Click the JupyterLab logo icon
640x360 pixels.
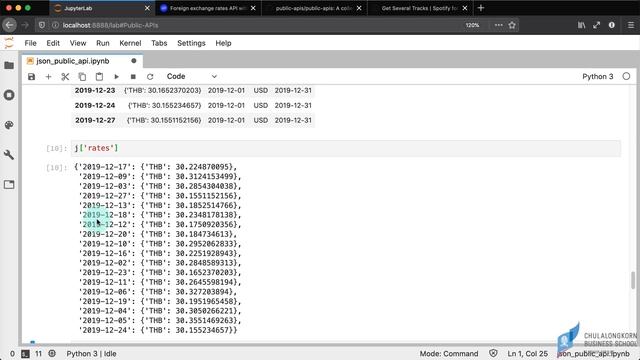[x=9, y=43]
